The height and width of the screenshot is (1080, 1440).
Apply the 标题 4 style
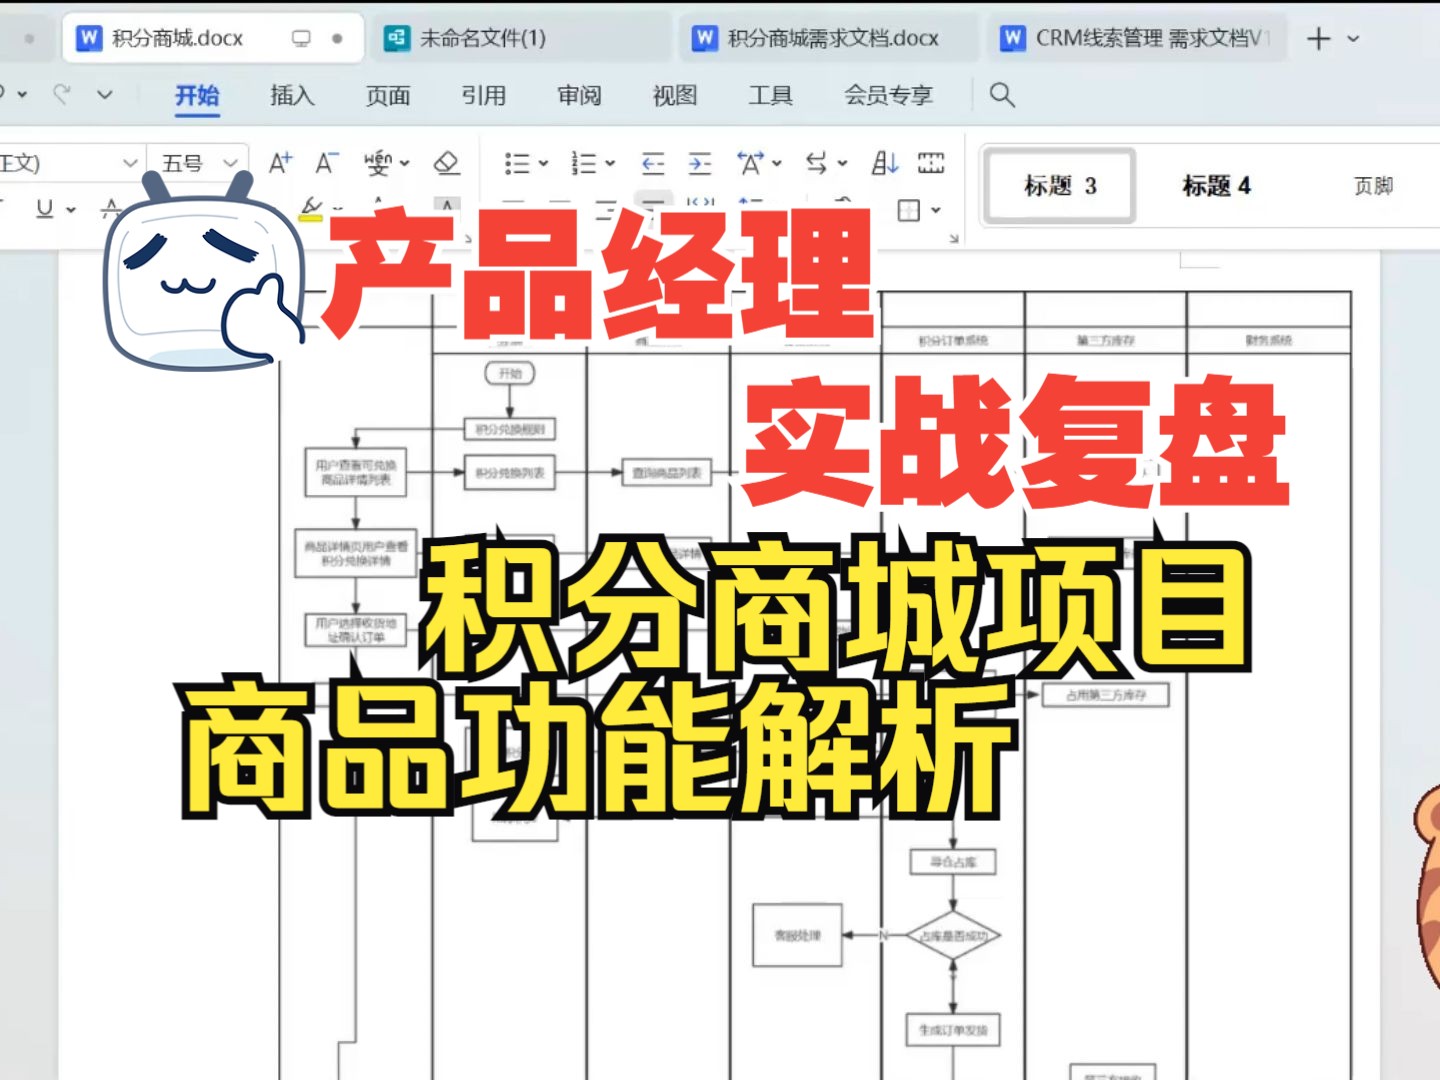[x=1216, y=186]
